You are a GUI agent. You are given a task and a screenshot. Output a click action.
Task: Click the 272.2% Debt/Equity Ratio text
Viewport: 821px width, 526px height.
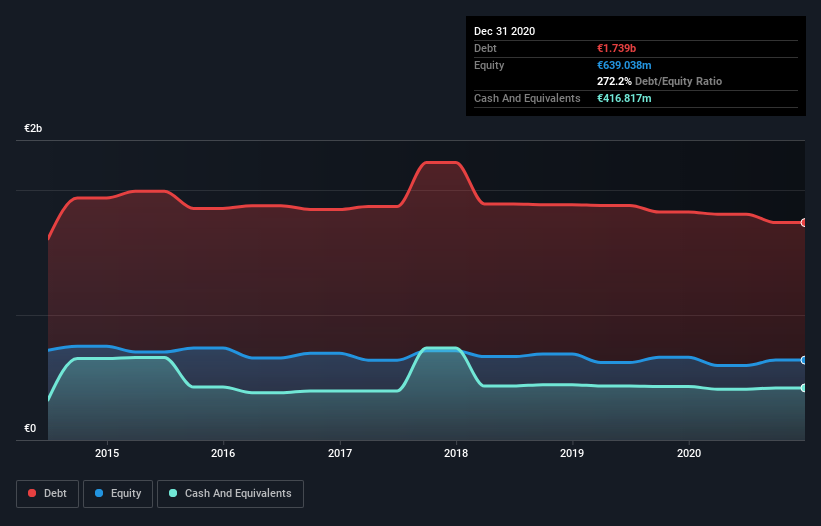pos(659,82)
